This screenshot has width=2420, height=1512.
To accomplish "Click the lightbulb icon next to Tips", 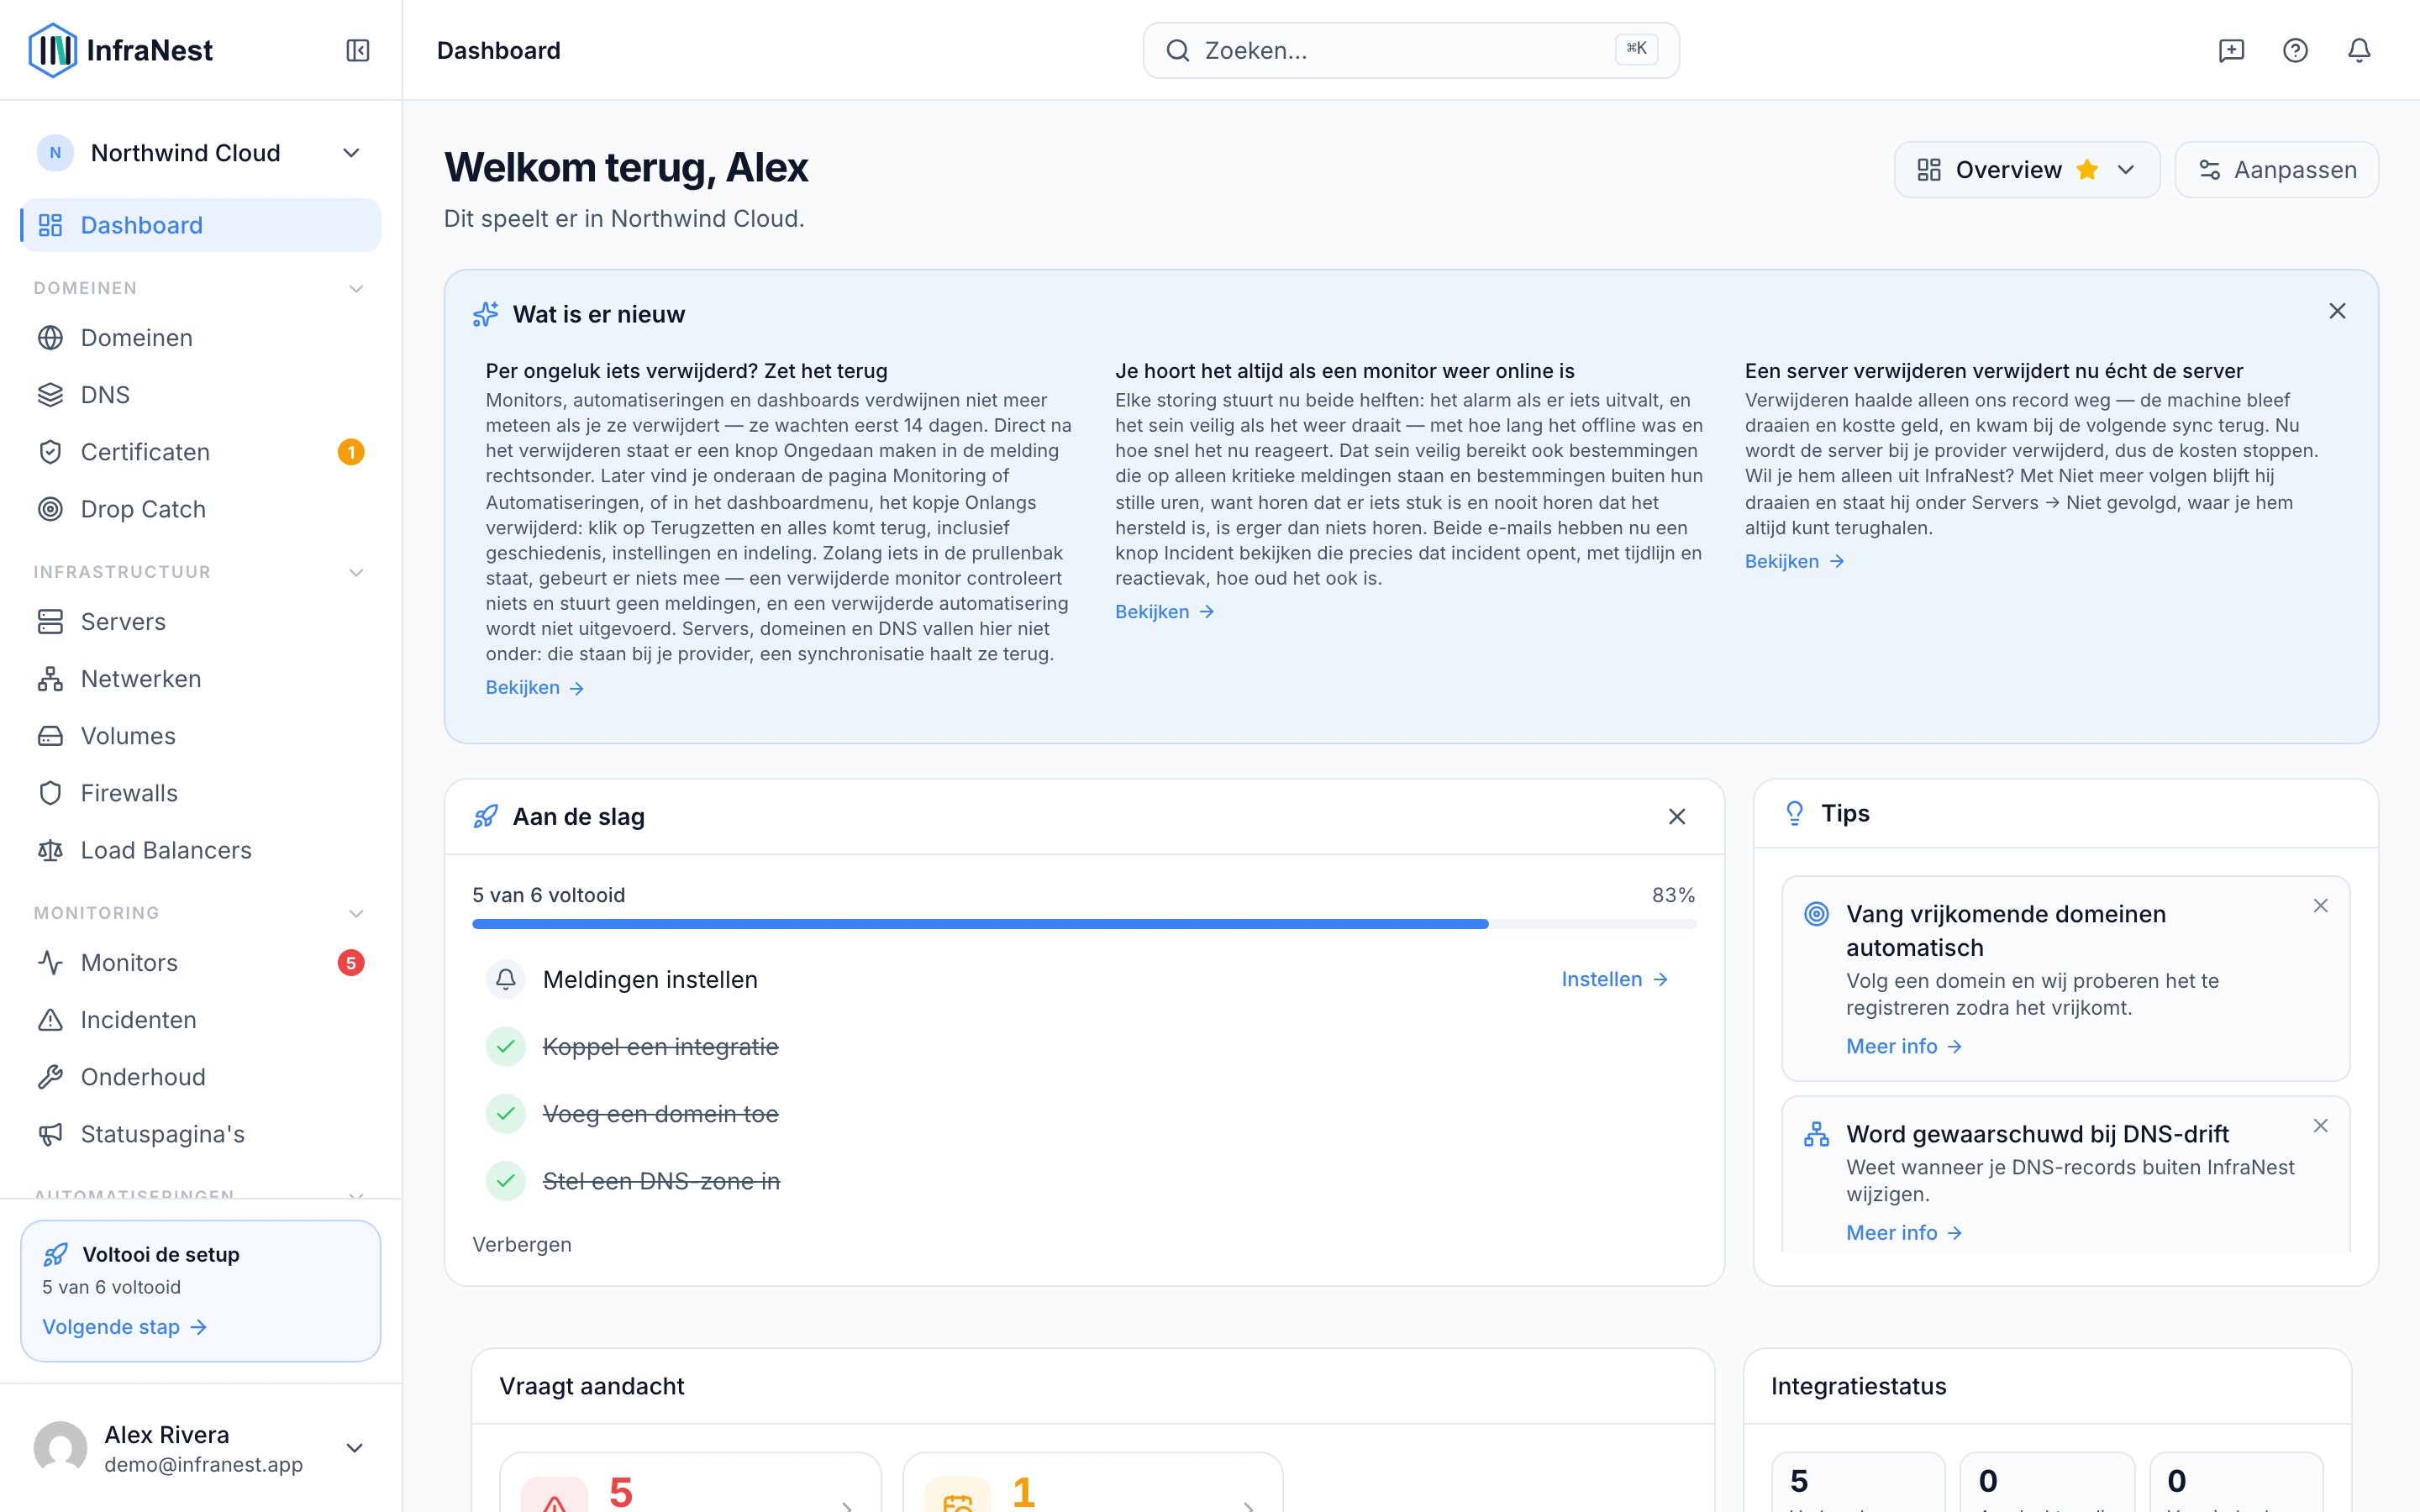I will 1795,813.
